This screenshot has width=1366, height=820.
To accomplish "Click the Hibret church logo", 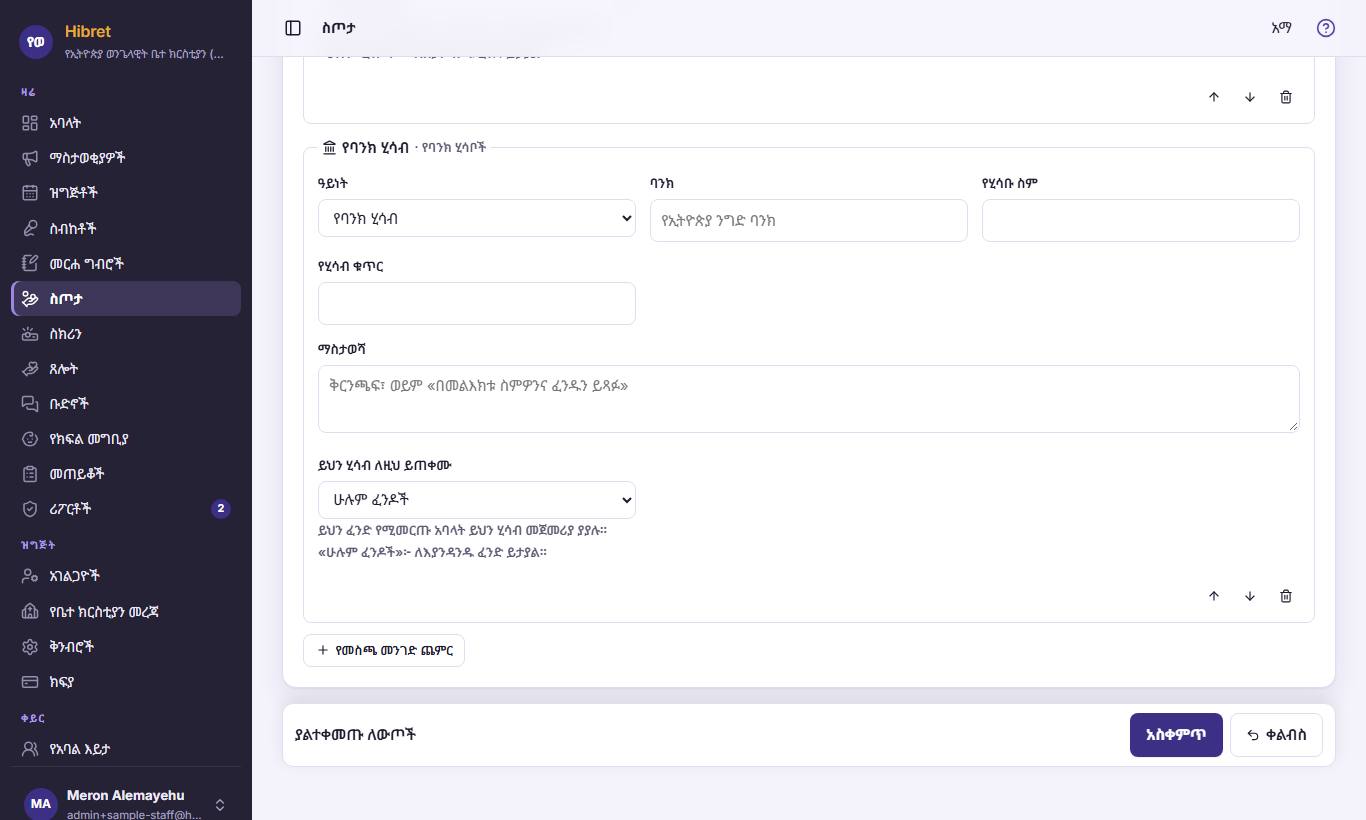I will 37,41.
